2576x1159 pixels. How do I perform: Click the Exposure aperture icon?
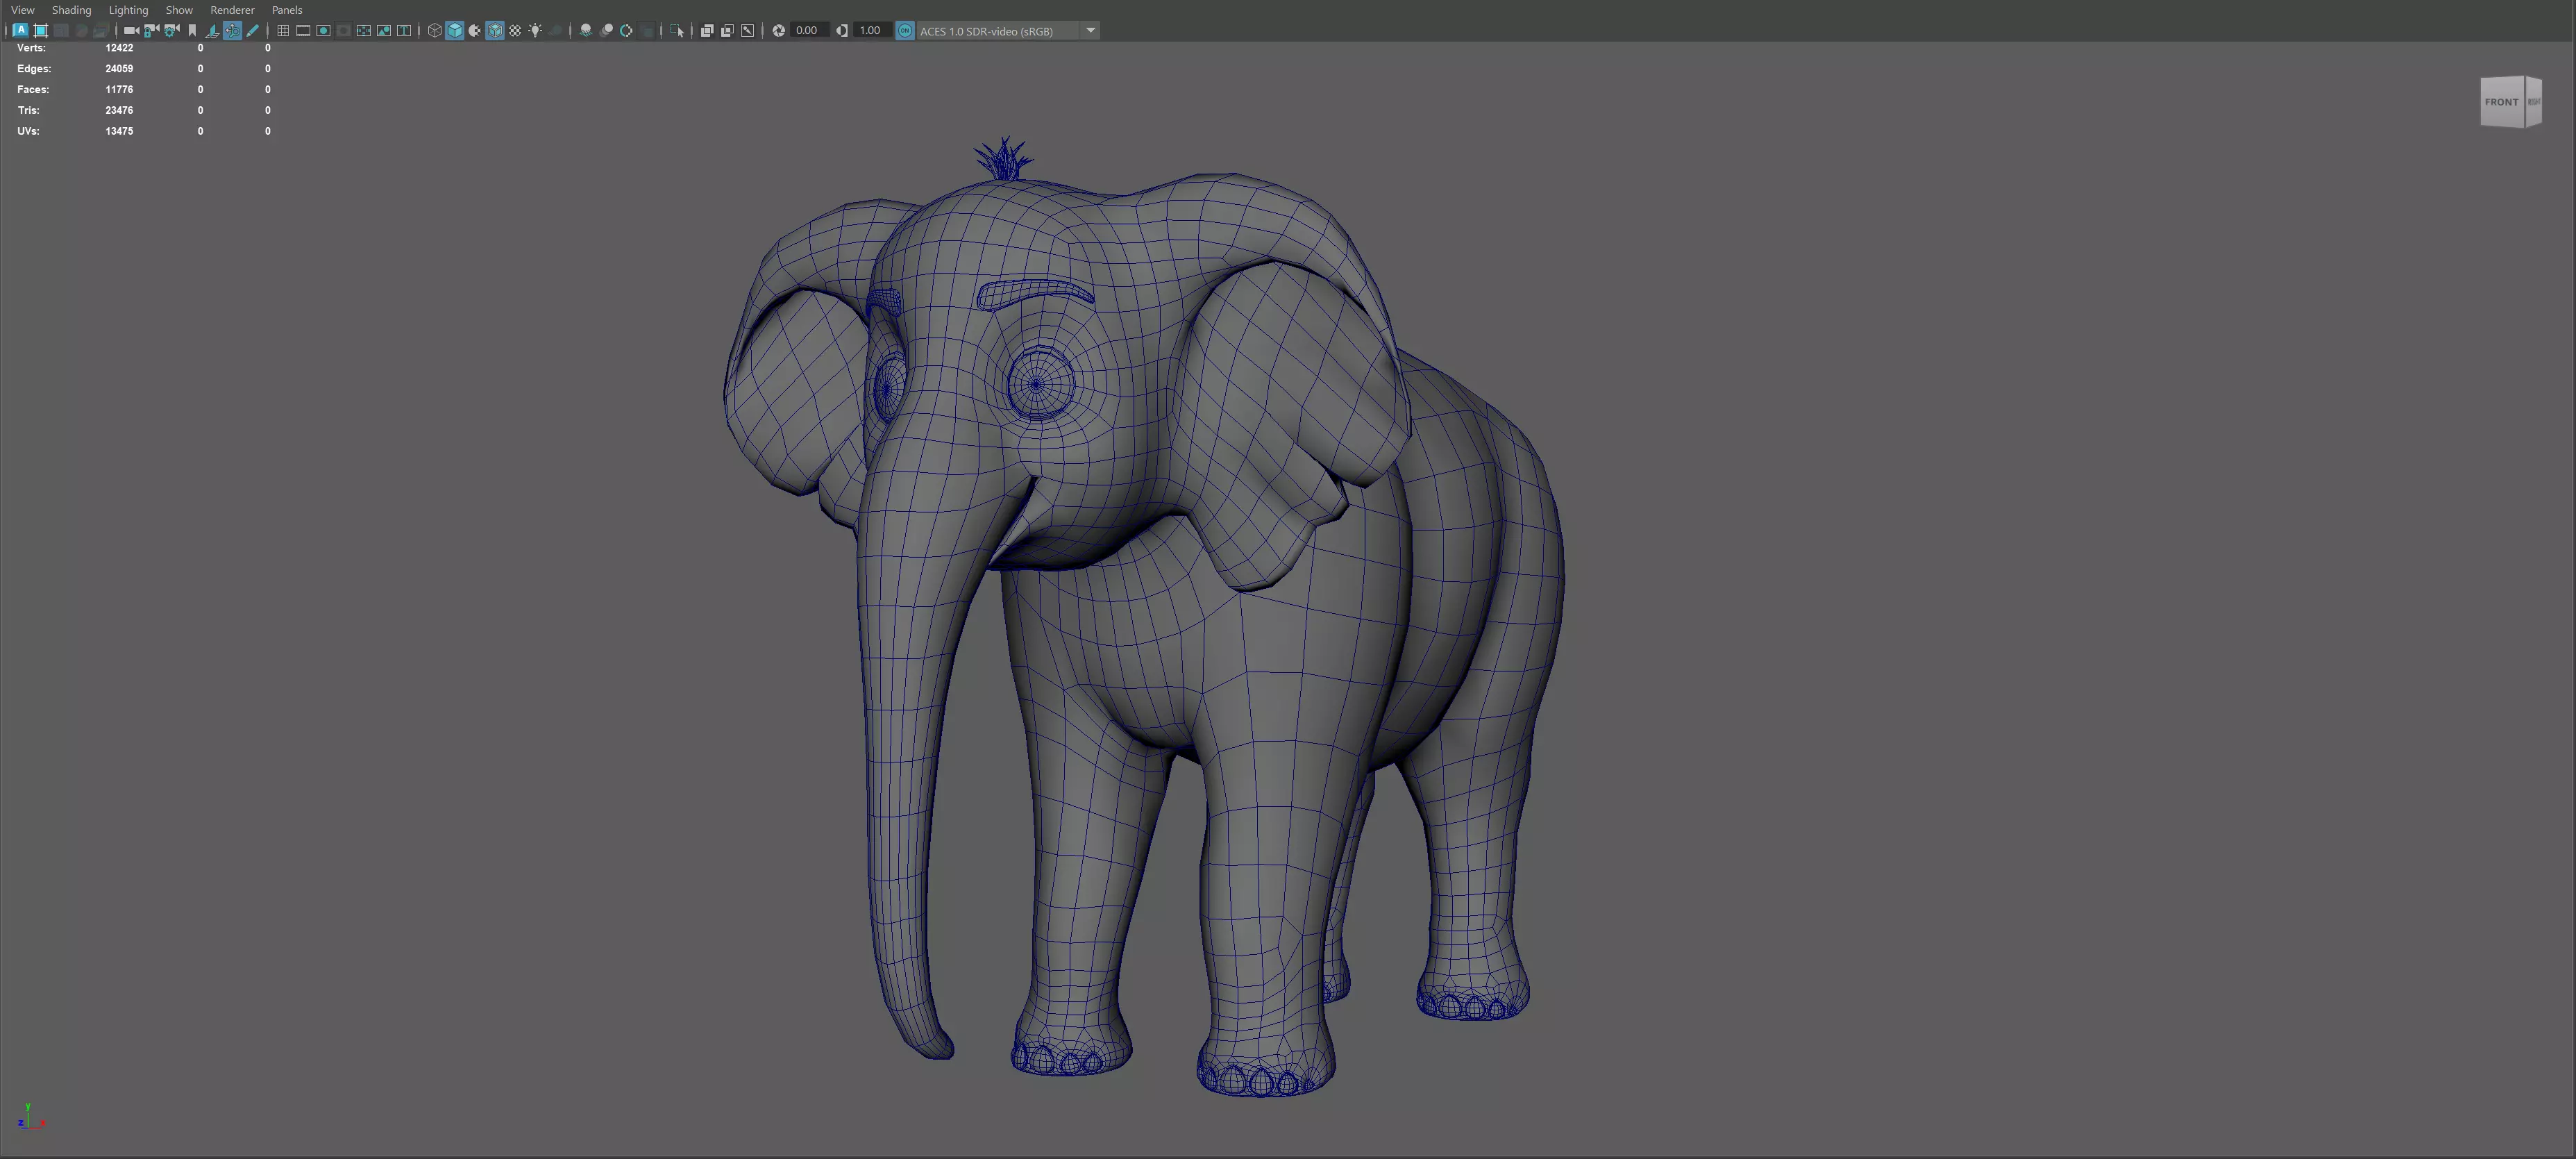778,31
